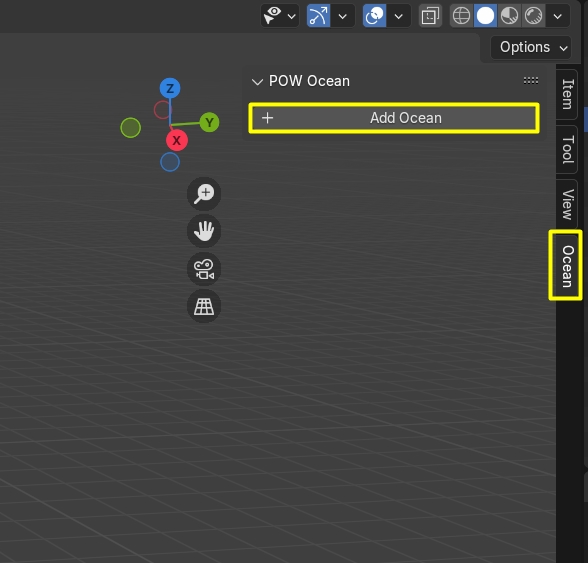Click the plus icon on Add Ocean
The width and height of the screenshot is (588, 563).
[x=267, y=118]
